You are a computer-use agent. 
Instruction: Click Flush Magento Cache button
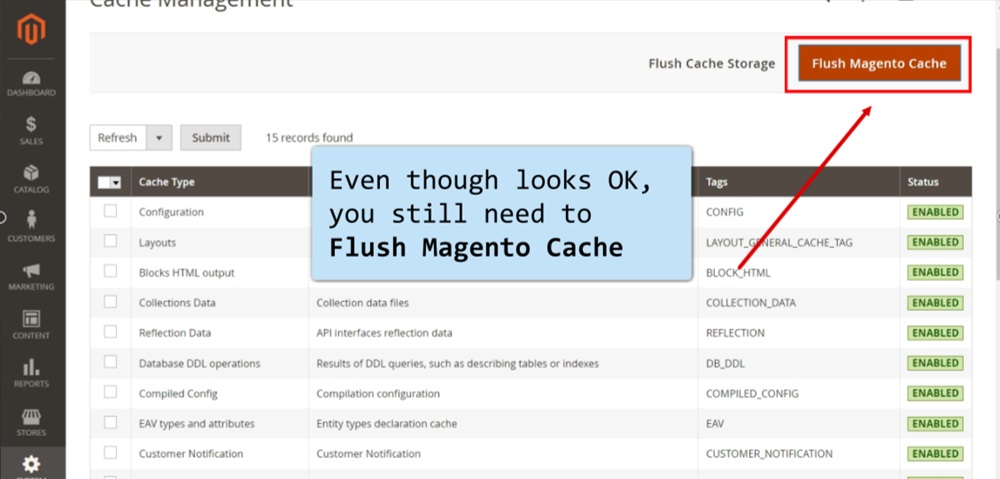tap(879, 63)
